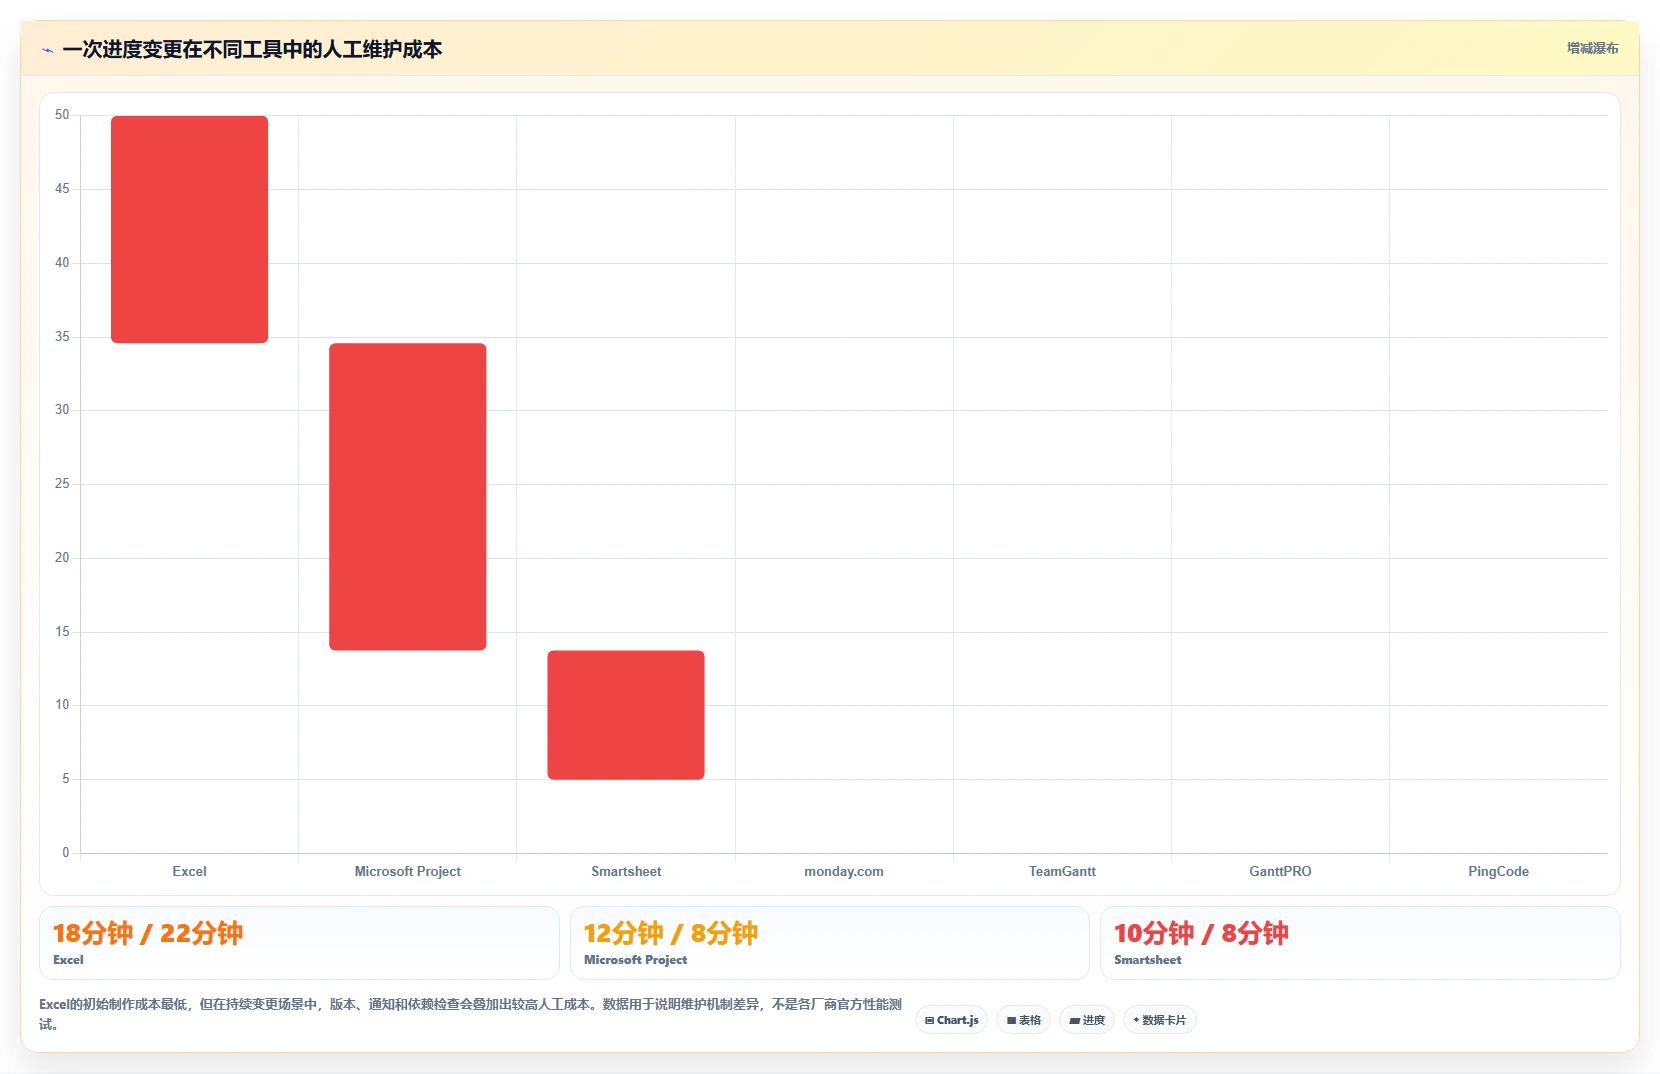Click the chart title 一次进度变更在不同工具中的人工维护成本
Viewport: 1660px width, 1074px height.
pyautogui.click(x=252, y=49)
